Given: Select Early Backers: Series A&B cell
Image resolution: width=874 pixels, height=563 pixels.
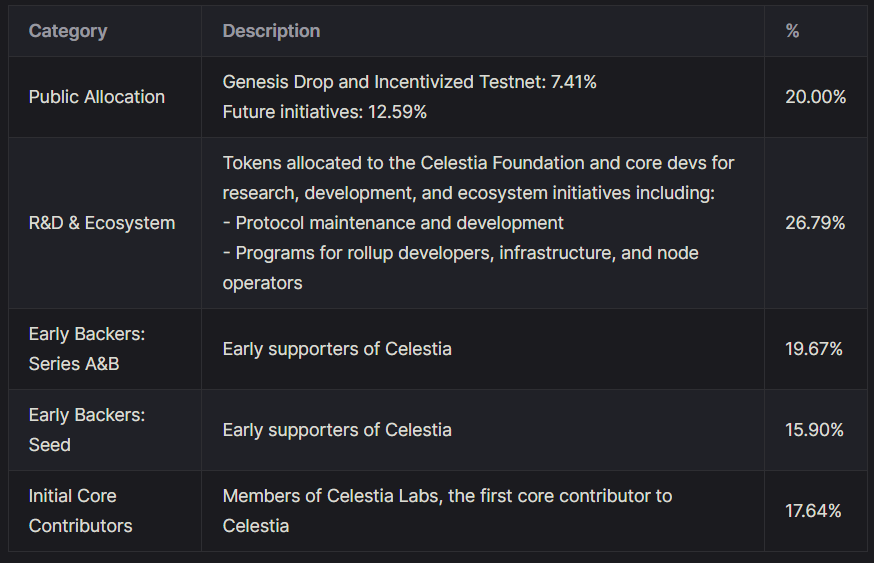Looking at the screenshot, I should click(x=87, y=349).
